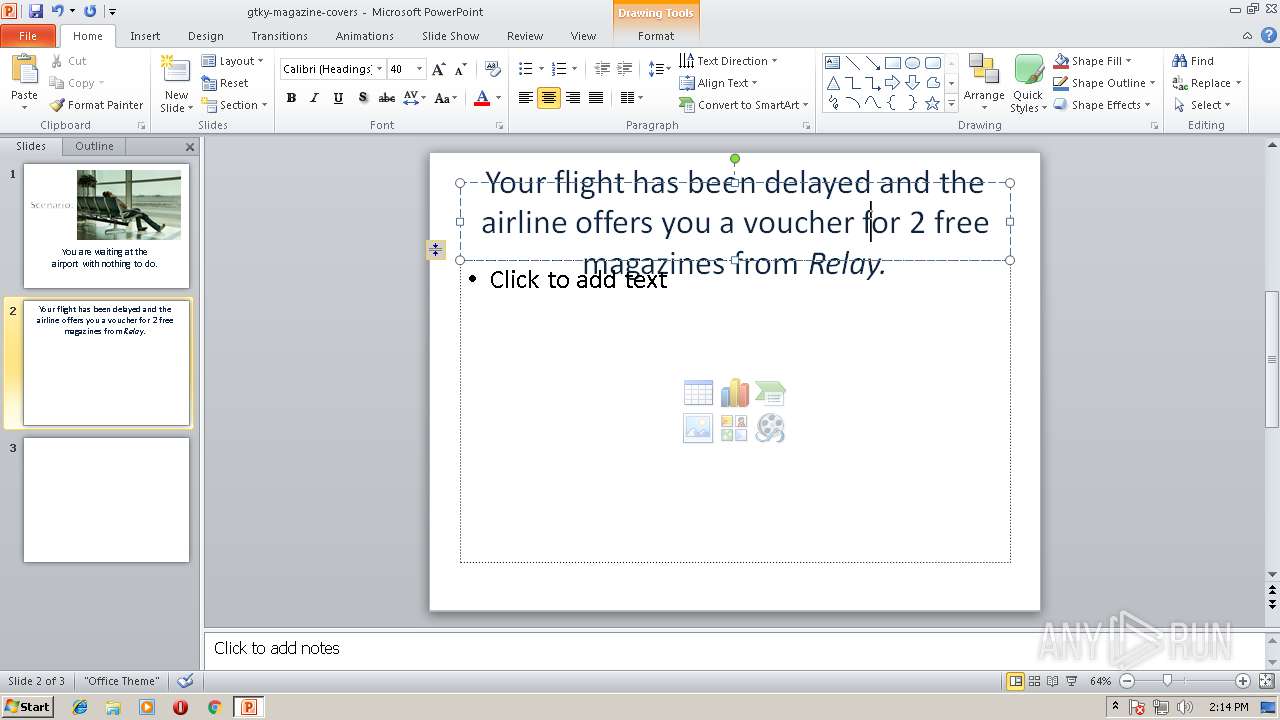Click Convert to SmartArt button
Image resolution: width=1280 pixels, height=720 pixels.
tap(744, 105)
